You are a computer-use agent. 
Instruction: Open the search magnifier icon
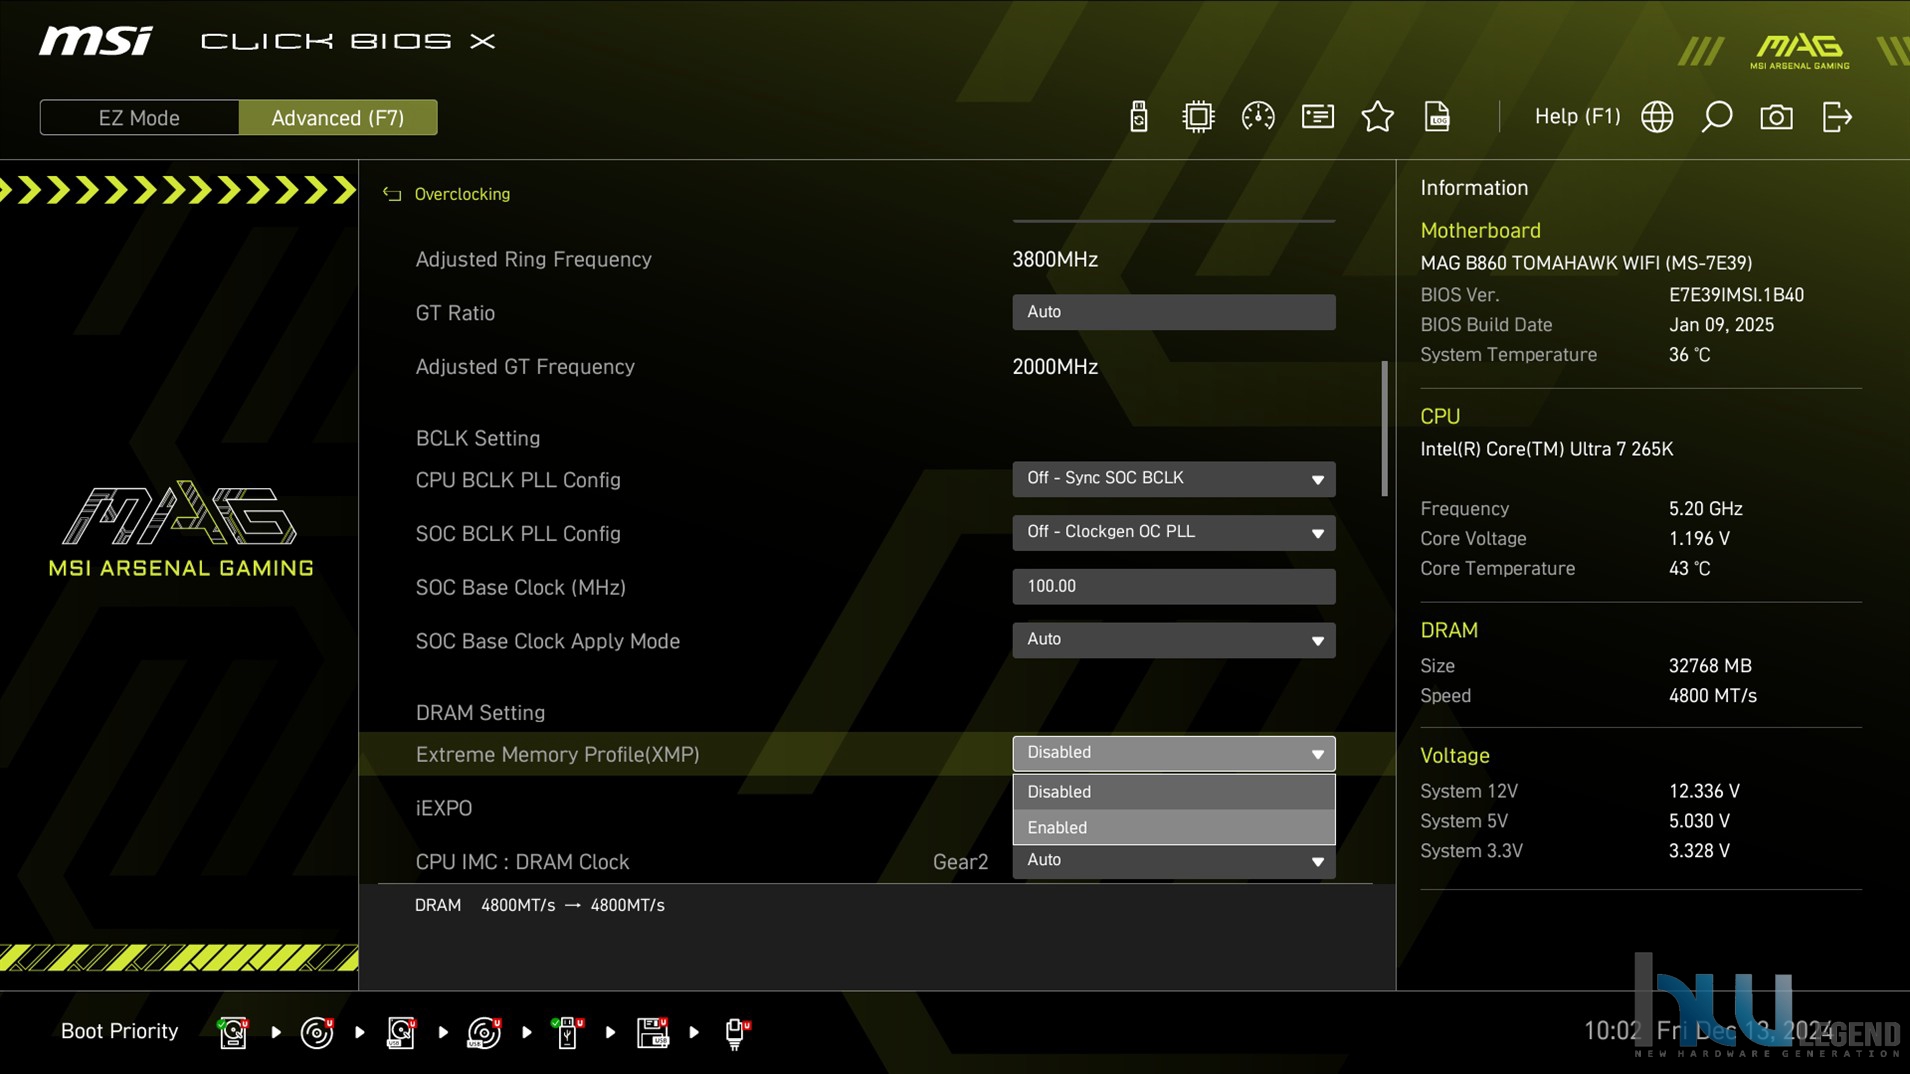[x=1716, y=117]
